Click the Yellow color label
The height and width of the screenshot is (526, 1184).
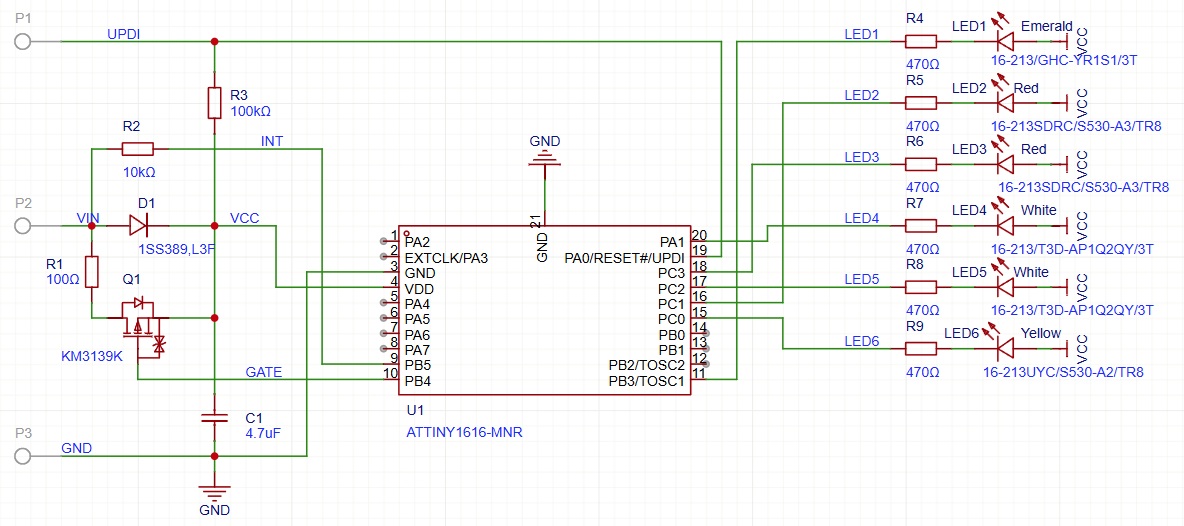1041,333
